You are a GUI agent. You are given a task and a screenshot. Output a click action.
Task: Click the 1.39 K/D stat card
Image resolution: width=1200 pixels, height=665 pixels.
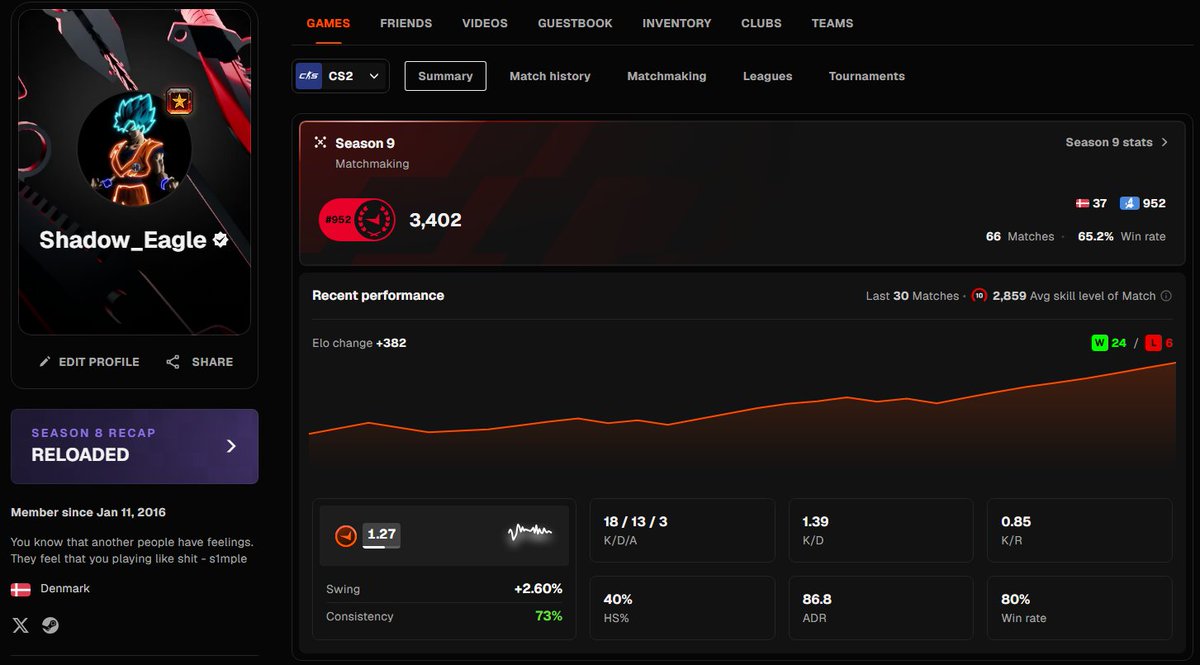pyautogui.click(x=881, y=530)
